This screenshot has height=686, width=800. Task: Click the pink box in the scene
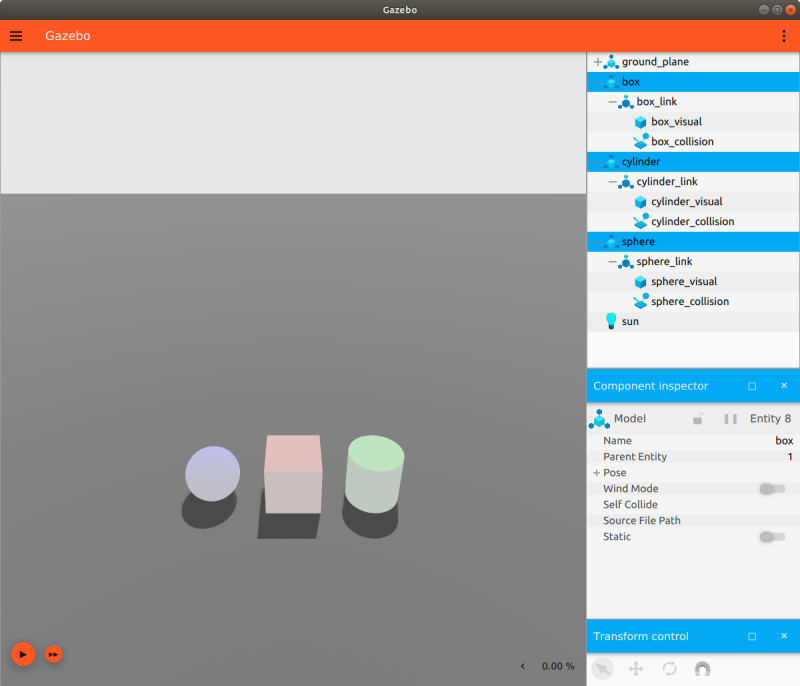pyautogui.click(x=293, y=474)
